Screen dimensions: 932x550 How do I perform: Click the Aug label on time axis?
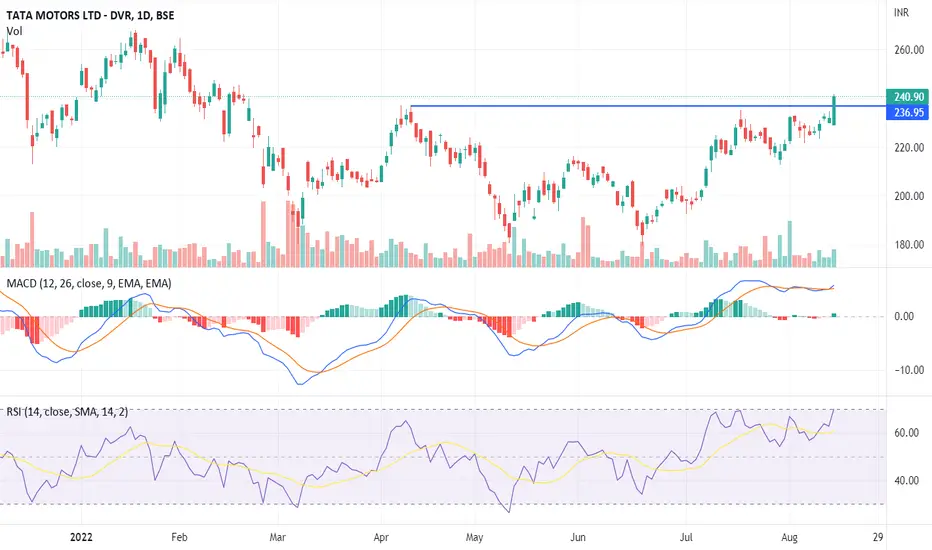pos(789,538)
